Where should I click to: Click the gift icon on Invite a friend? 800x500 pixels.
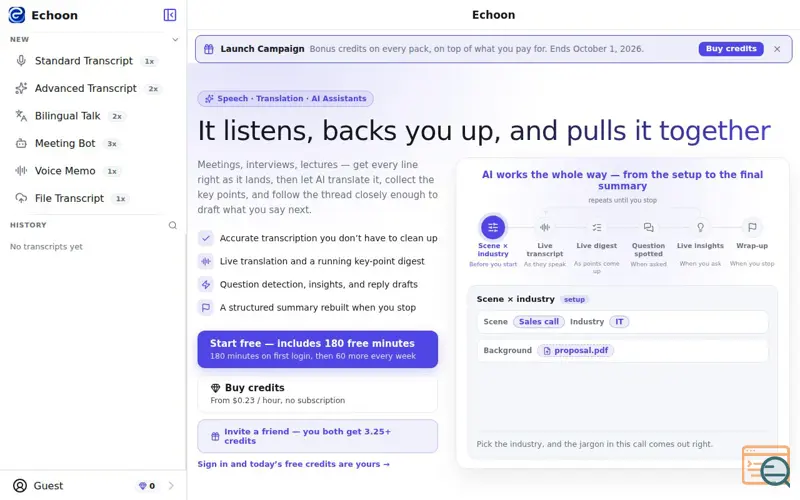pyautogui.click(x=215, y=436)
